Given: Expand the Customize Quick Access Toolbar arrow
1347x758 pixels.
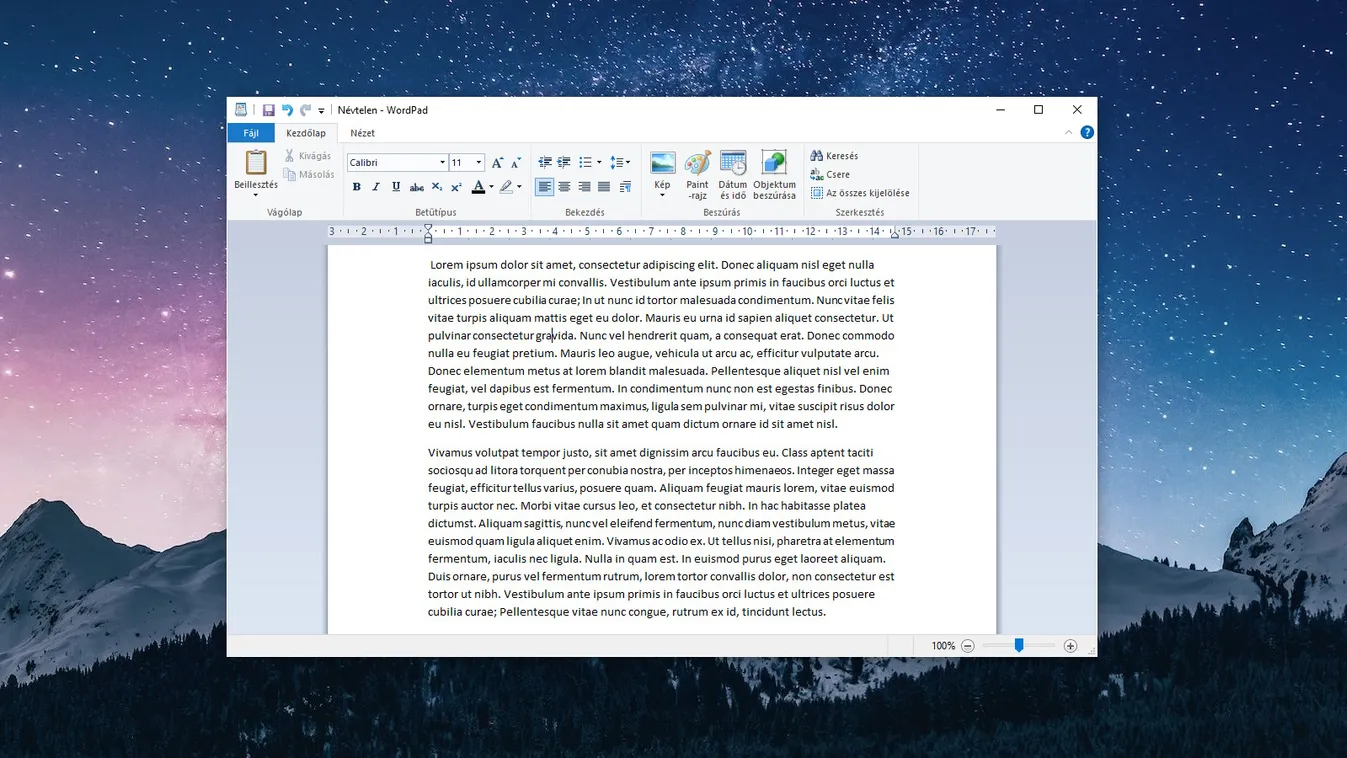Looking at the screenshot, I should pos(321,111).
